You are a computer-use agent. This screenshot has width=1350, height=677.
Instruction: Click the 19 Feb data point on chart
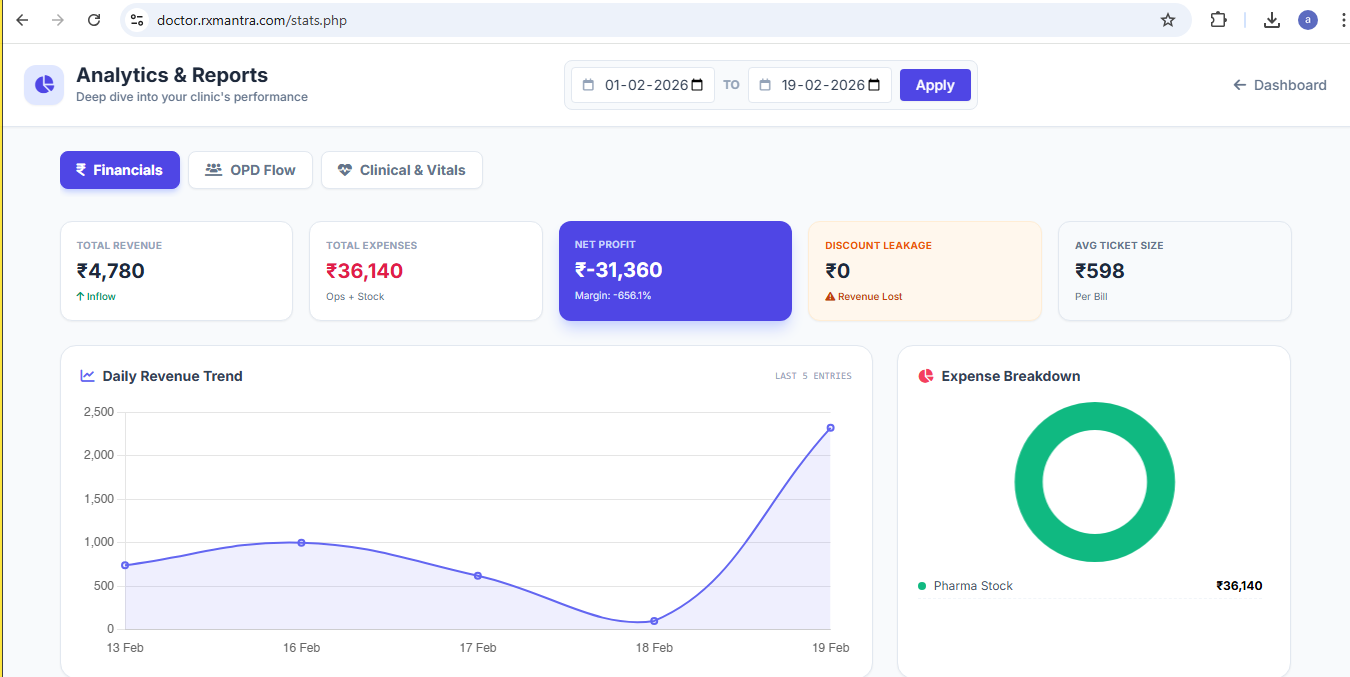pos(830,428)
